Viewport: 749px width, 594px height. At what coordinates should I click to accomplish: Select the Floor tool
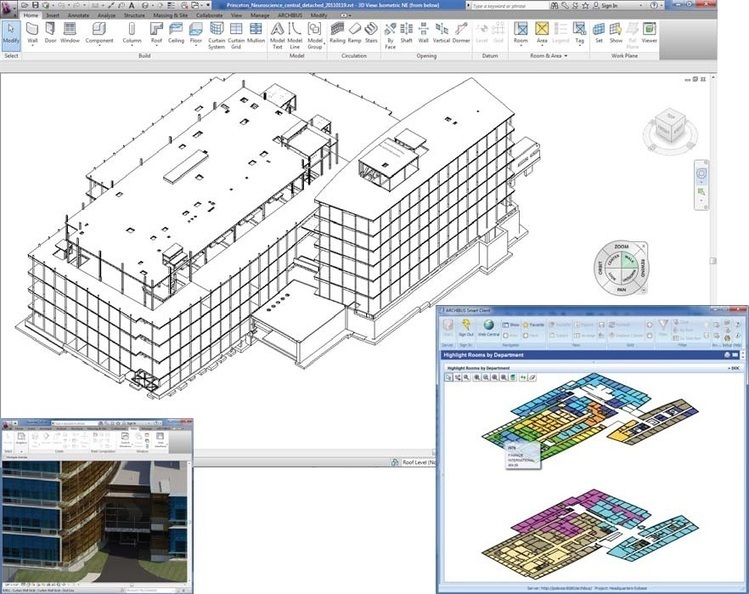196,33
